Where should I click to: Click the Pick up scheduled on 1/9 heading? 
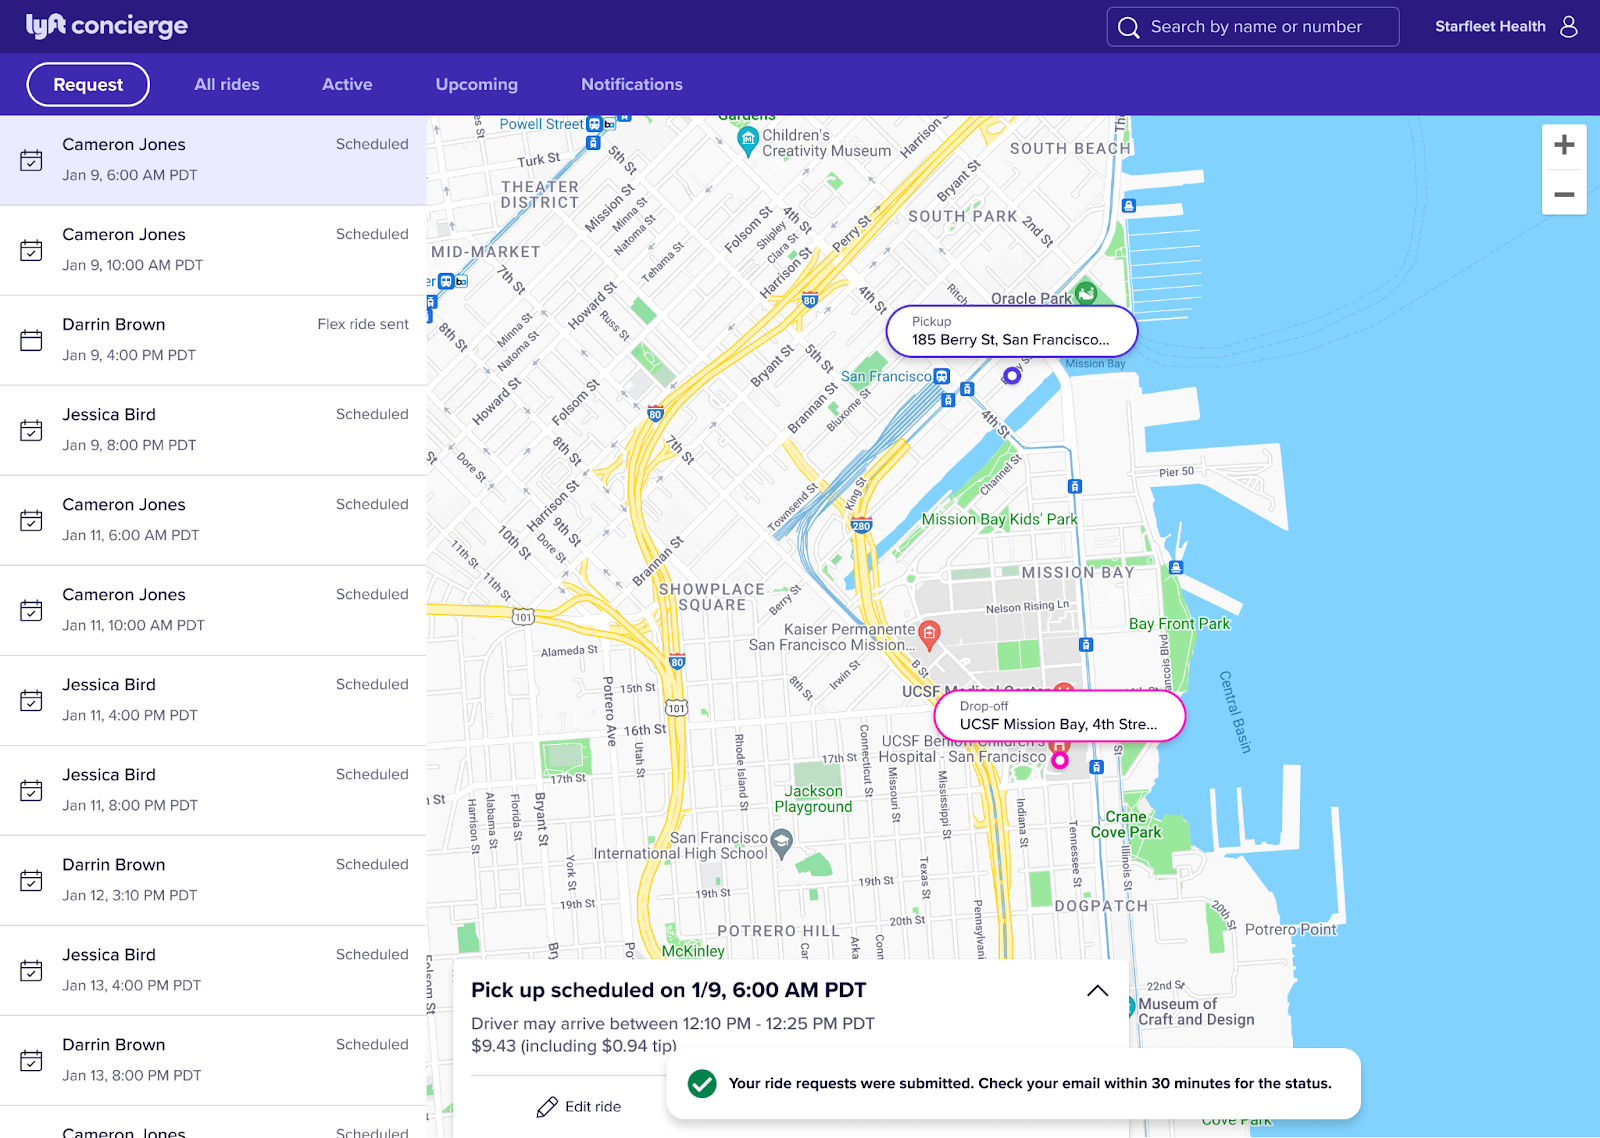click(669, 990)
